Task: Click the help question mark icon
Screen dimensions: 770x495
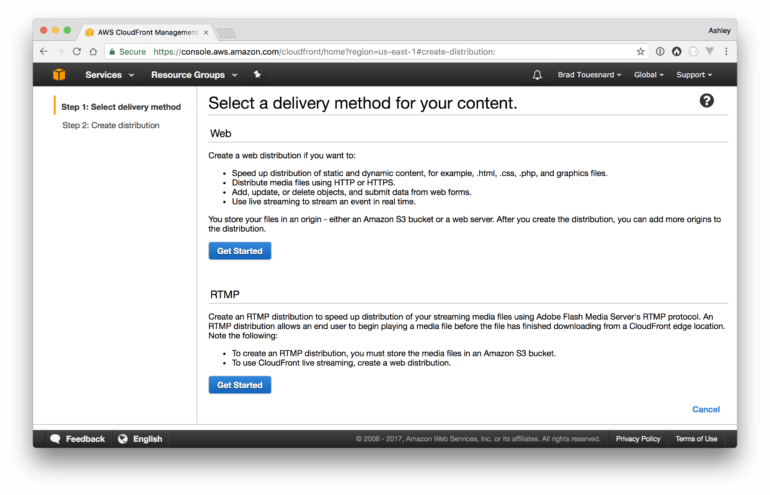Action: [x=706, y=101]
